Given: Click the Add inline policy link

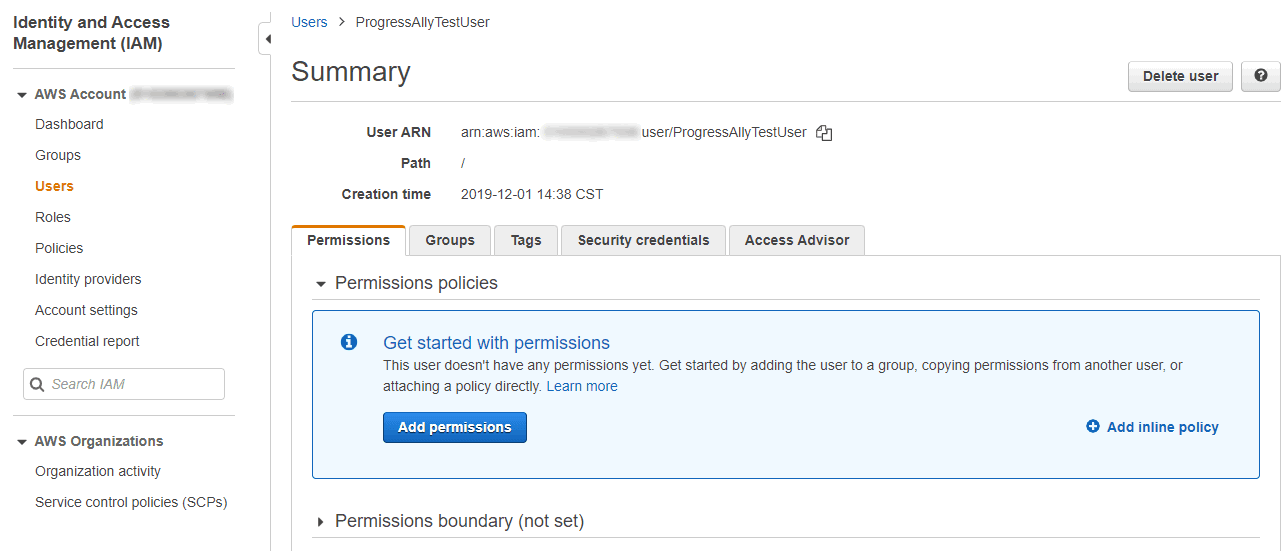Looking at the screenshot, I should pyautogui.click(x=1162, y=427).
